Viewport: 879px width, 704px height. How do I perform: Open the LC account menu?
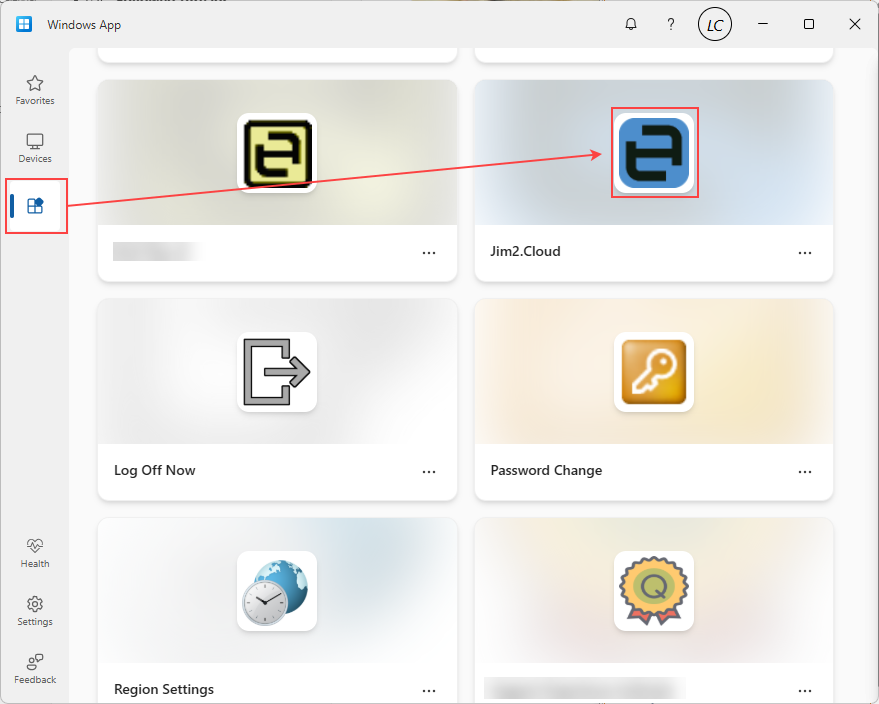(x=714, y=23)
